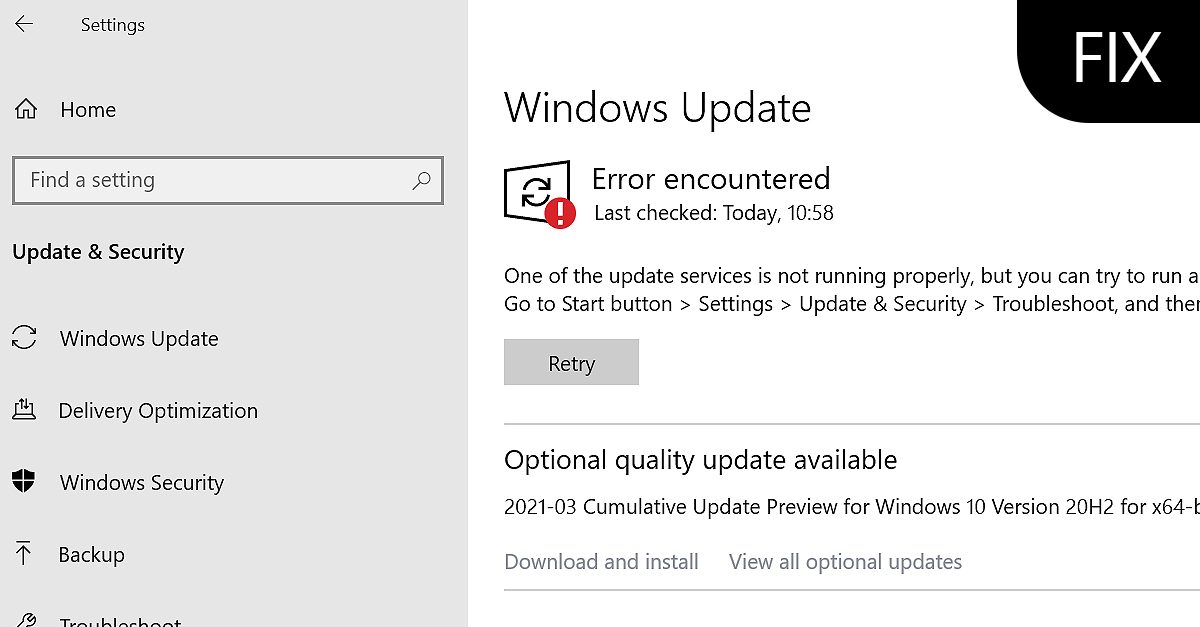Click the sync arrows icon beside Windows Update
Viewport: 1200px width, 627px height.
pos(25,338)
